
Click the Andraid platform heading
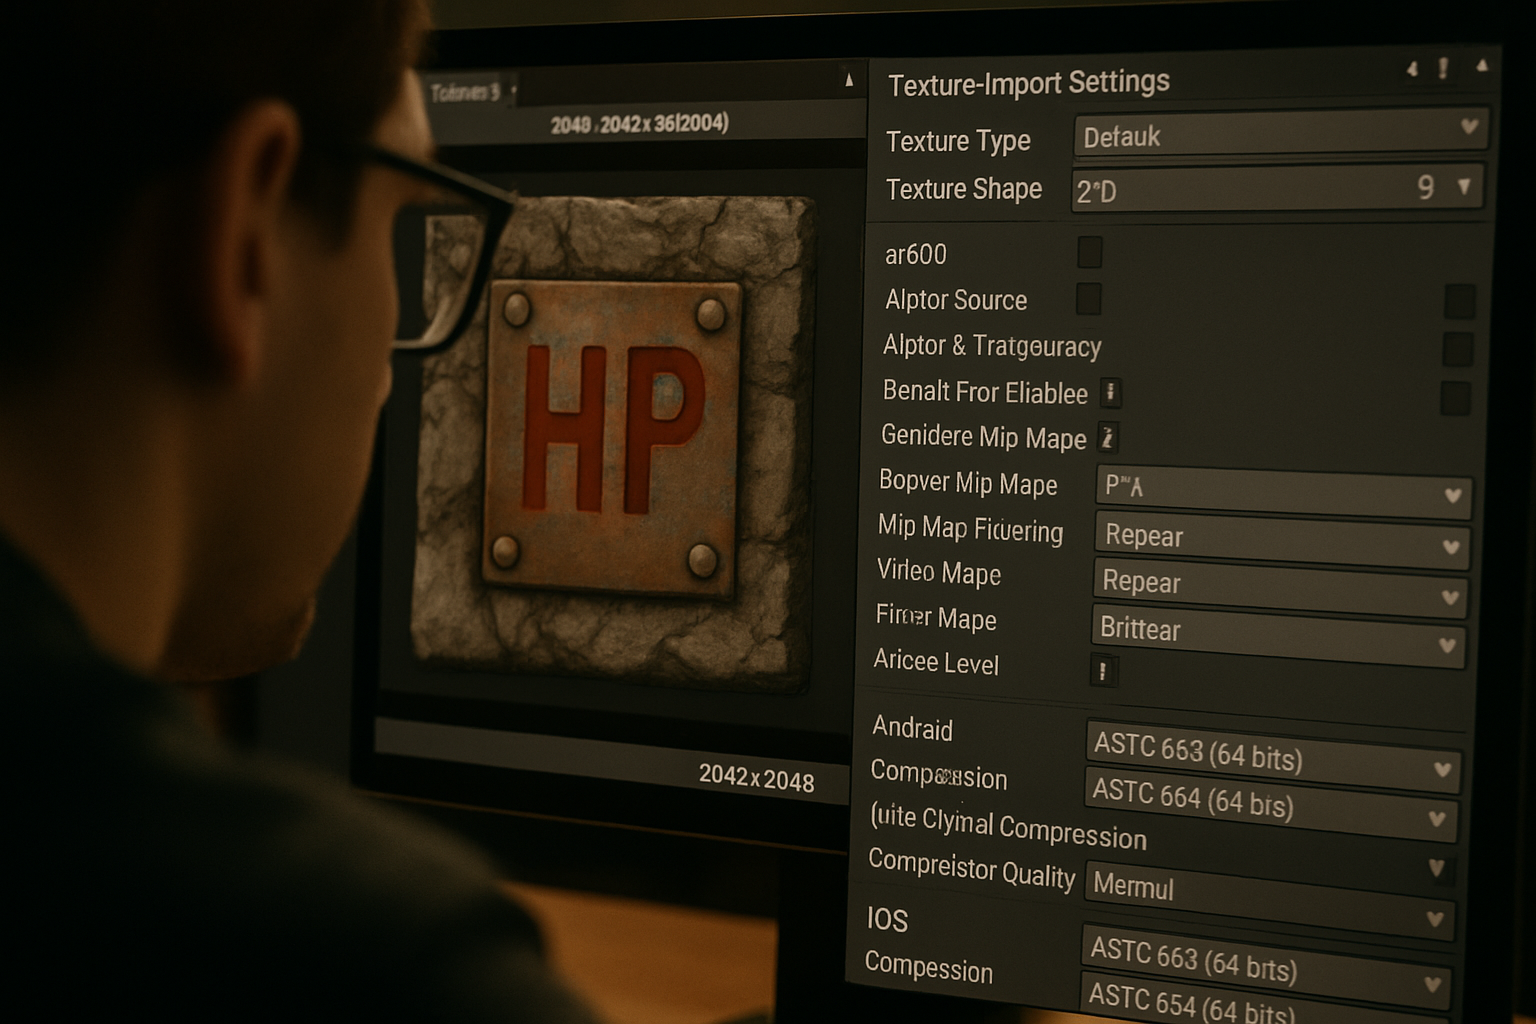pos(912,728)
